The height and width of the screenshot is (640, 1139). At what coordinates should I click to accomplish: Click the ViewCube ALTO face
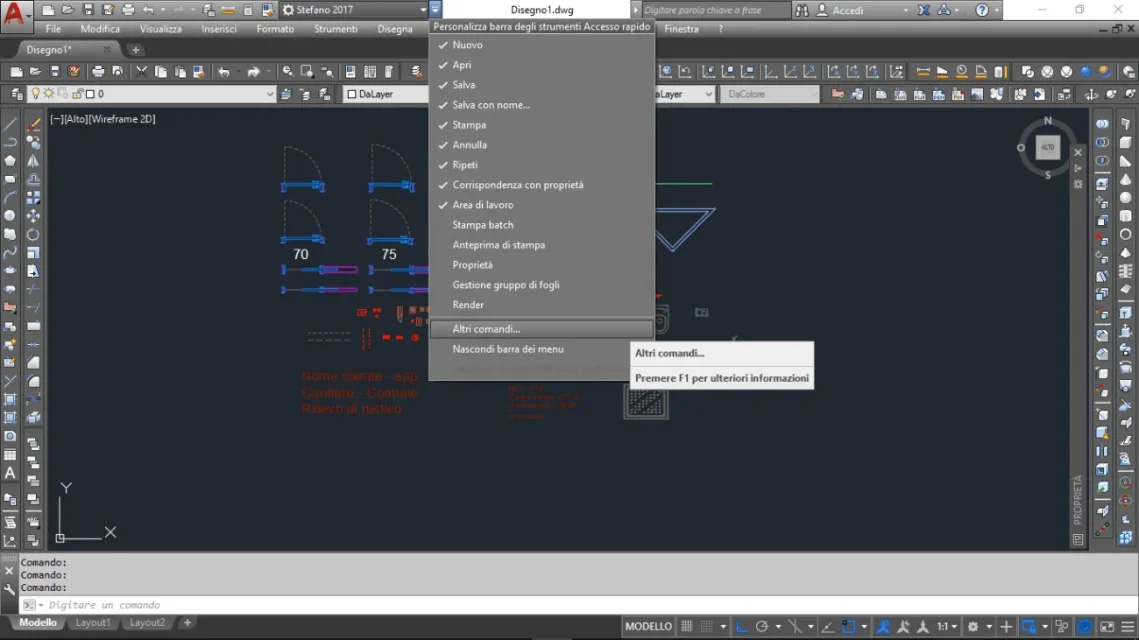[1047, 147]
